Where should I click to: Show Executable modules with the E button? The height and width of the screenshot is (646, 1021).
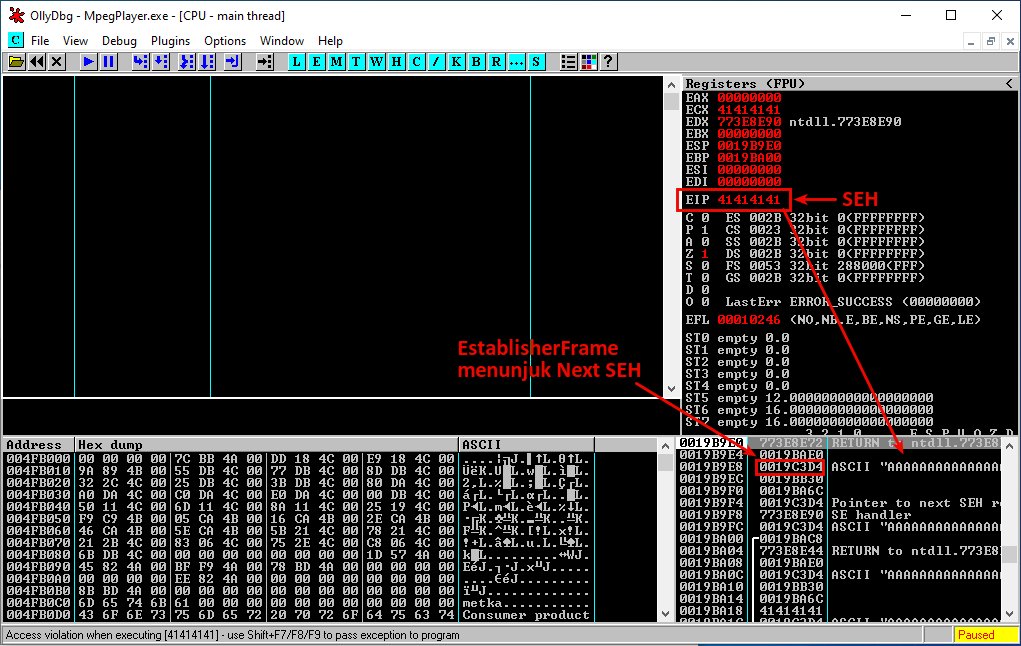point(316,62)
